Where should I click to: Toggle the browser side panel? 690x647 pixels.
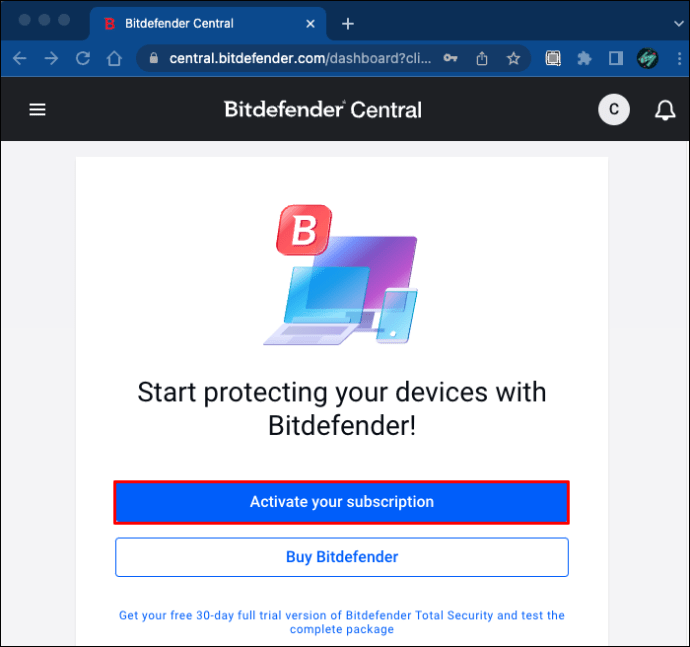[615, 59]
